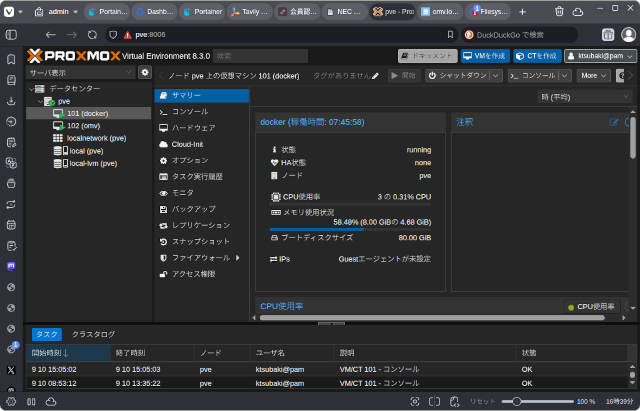The width and height of the screenshot is (640, 411).
Task: Capture the page with screenshot icon
Action: pos(415,402)
